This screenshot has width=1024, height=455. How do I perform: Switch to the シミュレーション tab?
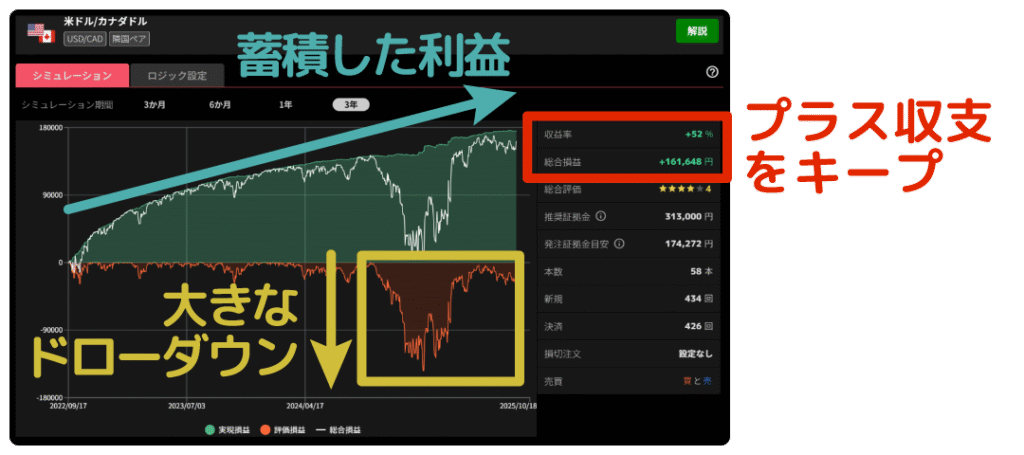(72, 76)
